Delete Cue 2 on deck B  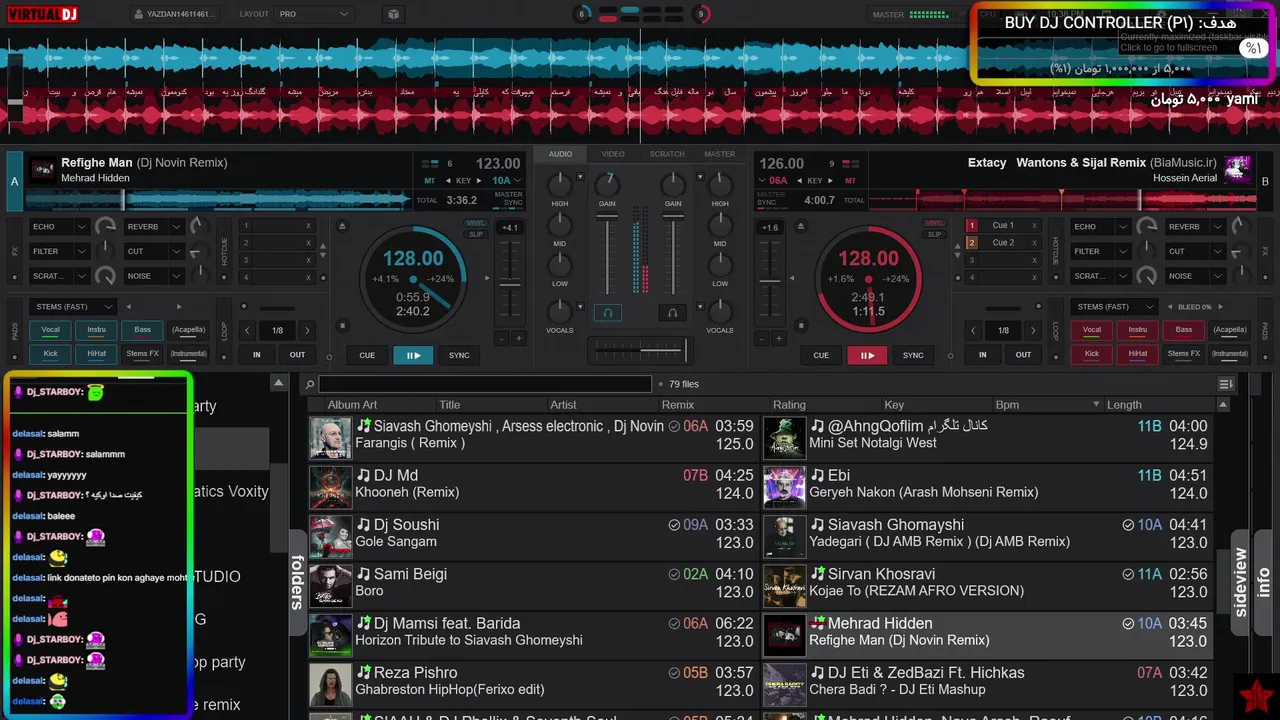1034,243
